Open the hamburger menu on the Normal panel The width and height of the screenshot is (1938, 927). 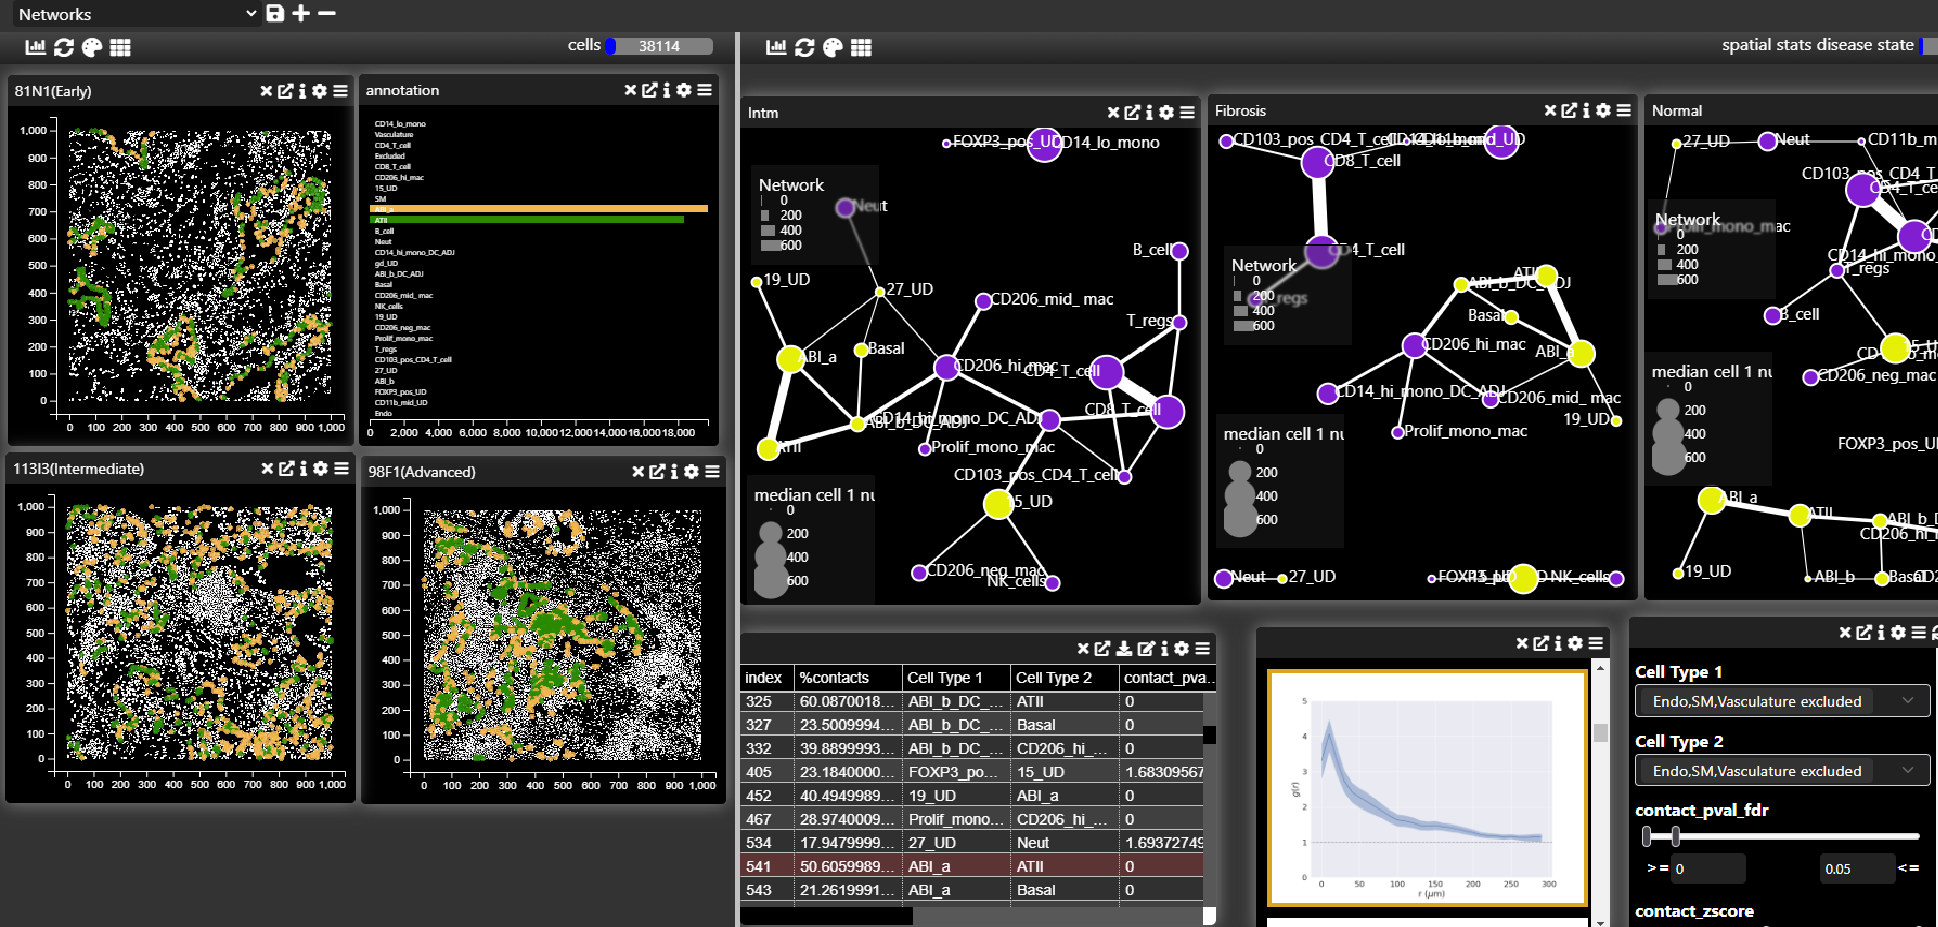click(1934, 111)
